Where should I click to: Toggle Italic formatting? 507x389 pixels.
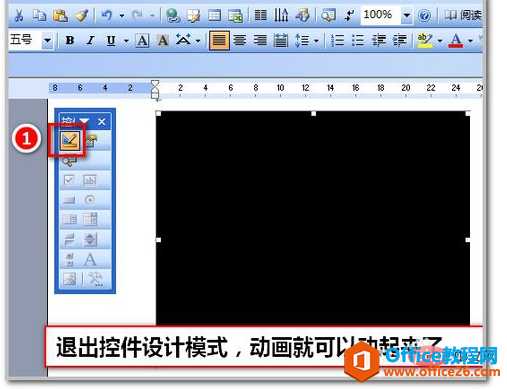(x=90, y=41)
